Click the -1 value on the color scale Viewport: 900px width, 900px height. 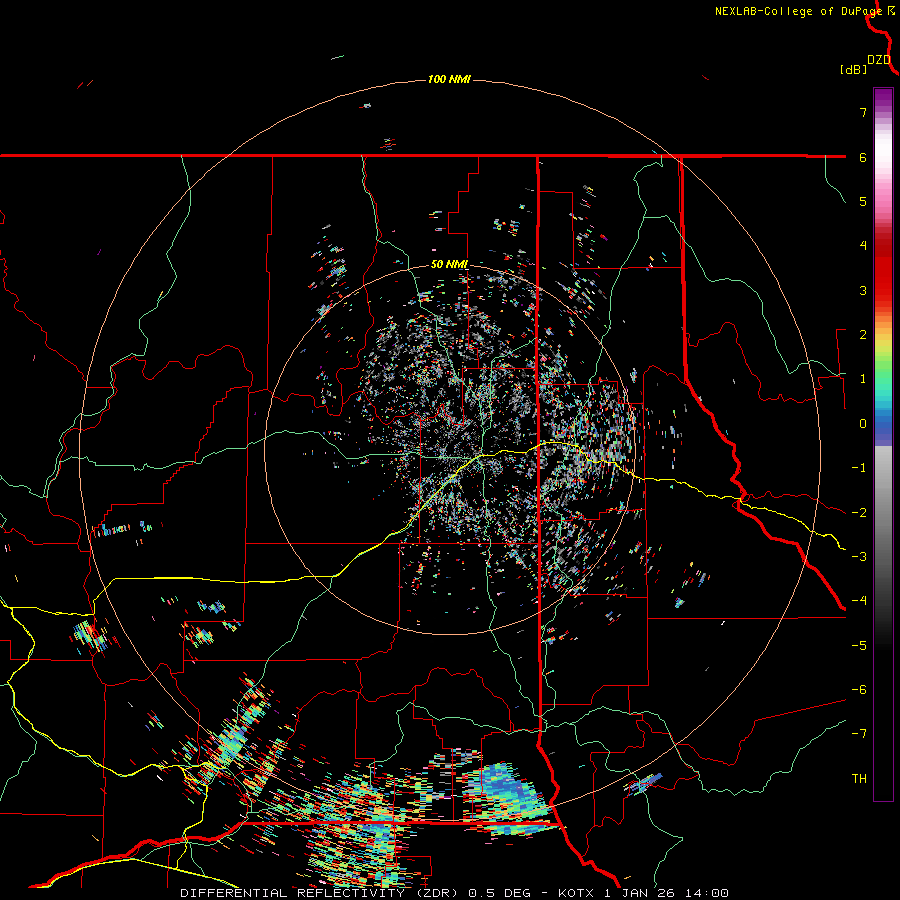click(859, 468)
